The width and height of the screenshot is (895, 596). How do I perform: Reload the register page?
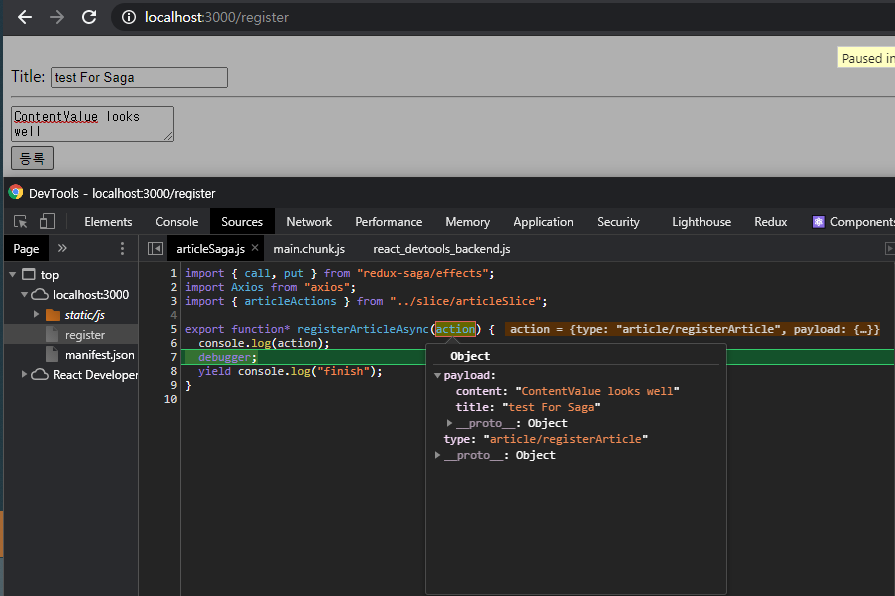point(88,17)
